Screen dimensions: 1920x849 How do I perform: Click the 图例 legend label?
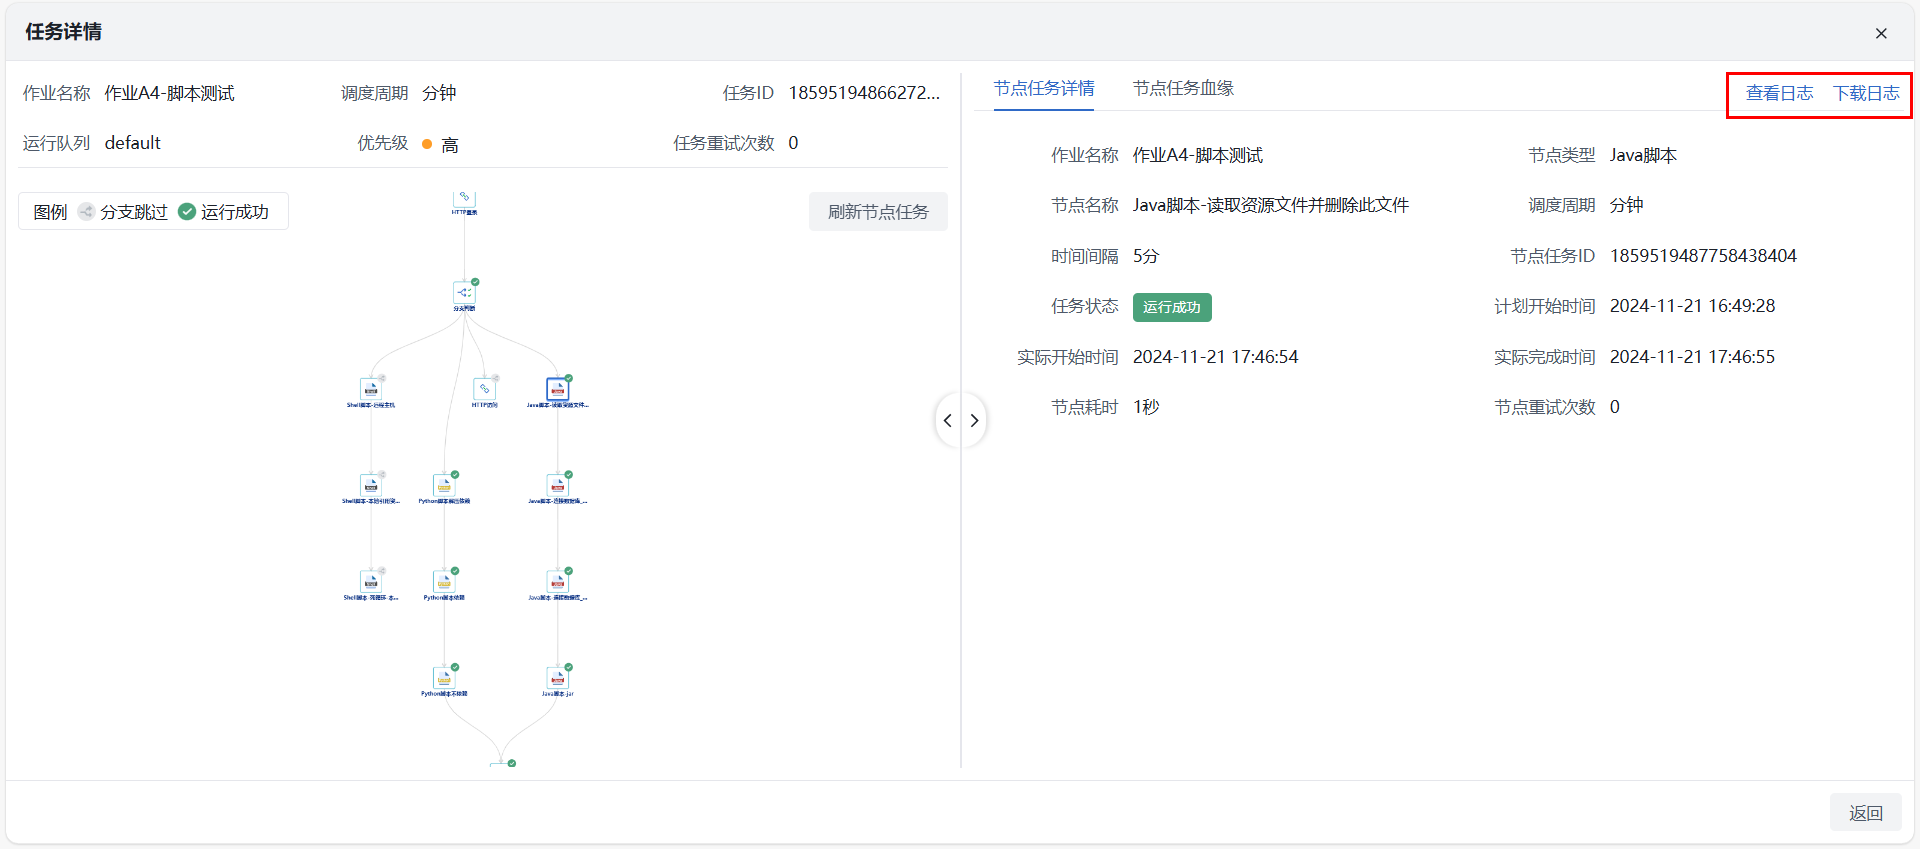[x=50, y=212]
